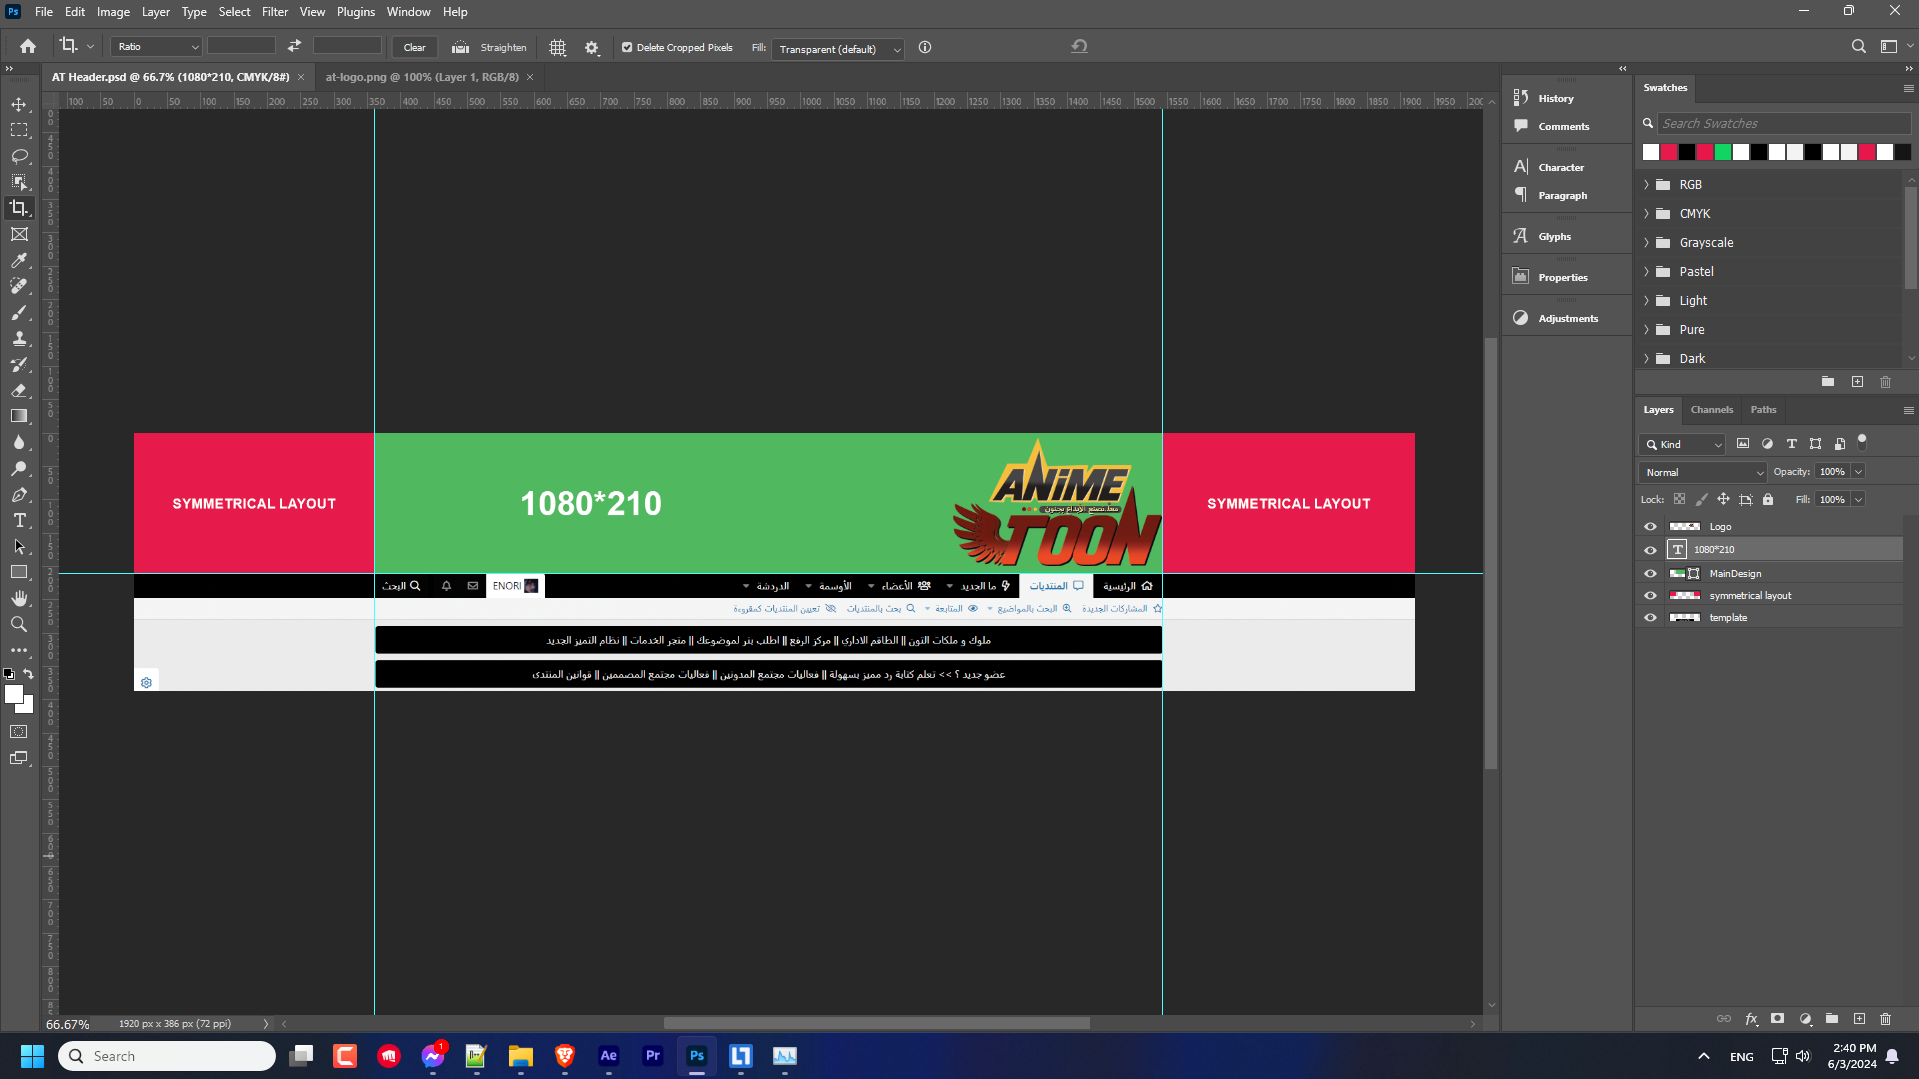
Task: Switch to the Channels tab
Action: (1712, 410)
